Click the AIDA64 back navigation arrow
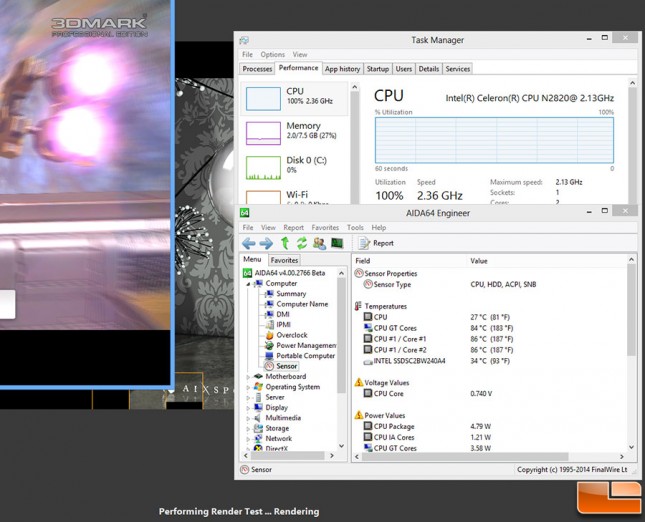 click(248, 244)
